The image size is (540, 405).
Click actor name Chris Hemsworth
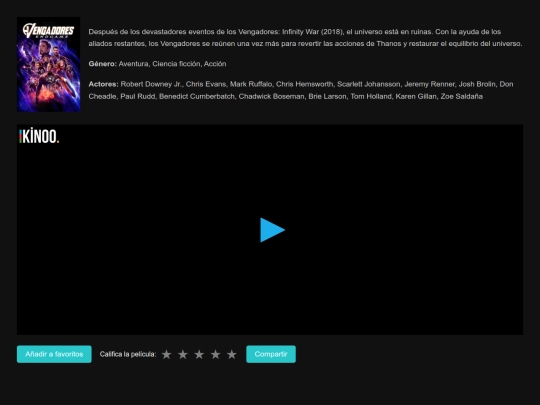click(304, 84)
